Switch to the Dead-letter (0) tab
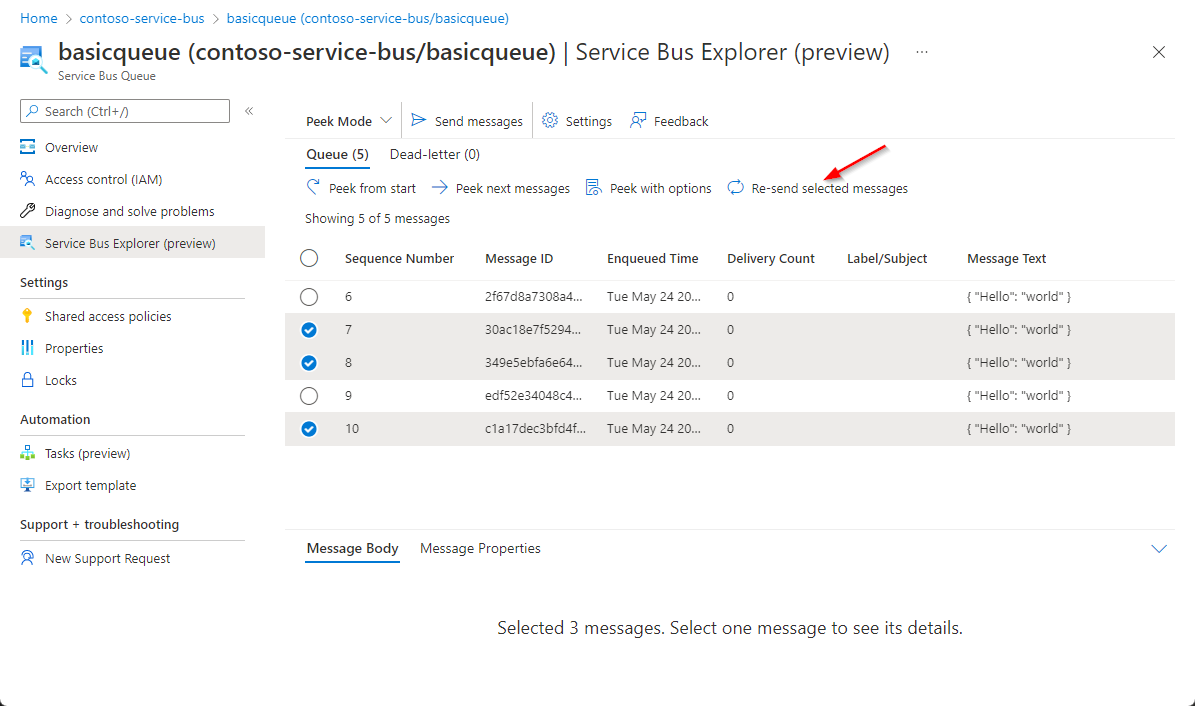 point(434,154)
